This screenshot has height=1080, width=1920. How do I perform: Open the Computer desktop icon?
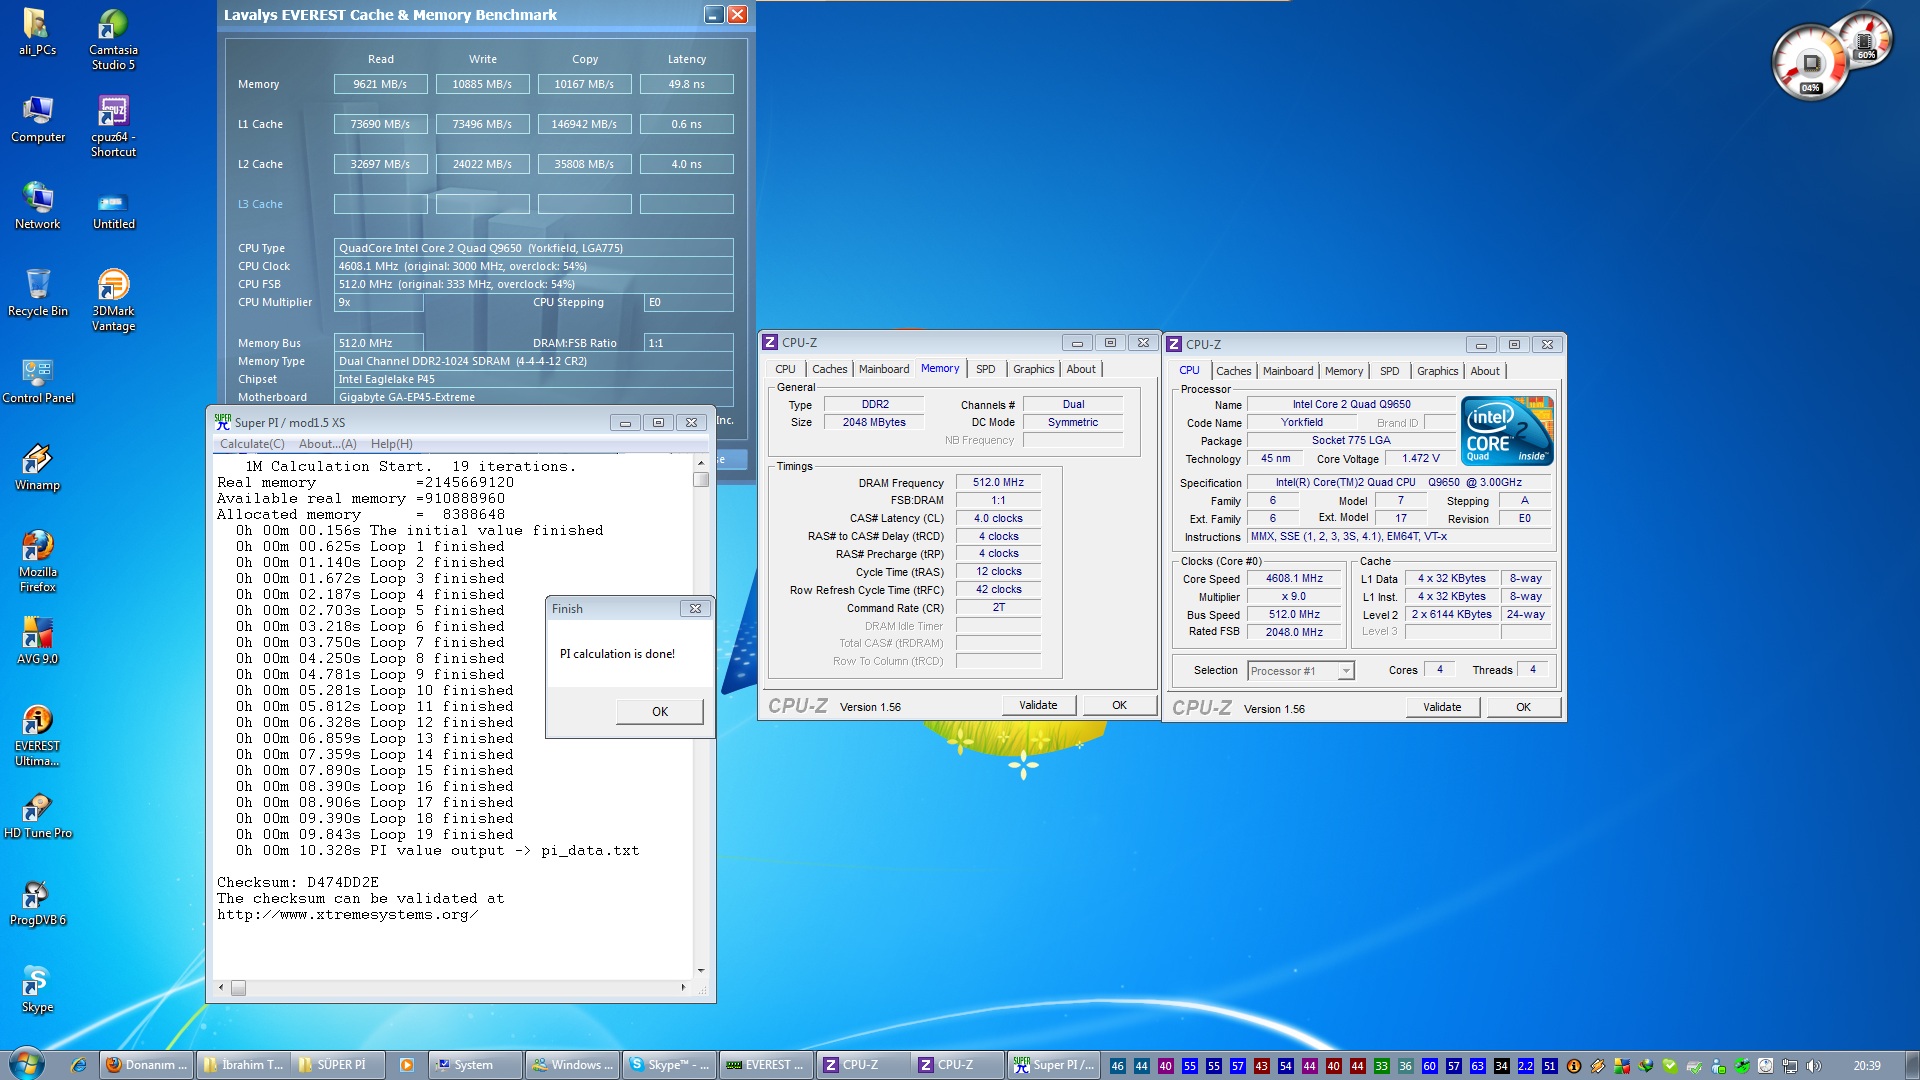[x=37, y=120]
